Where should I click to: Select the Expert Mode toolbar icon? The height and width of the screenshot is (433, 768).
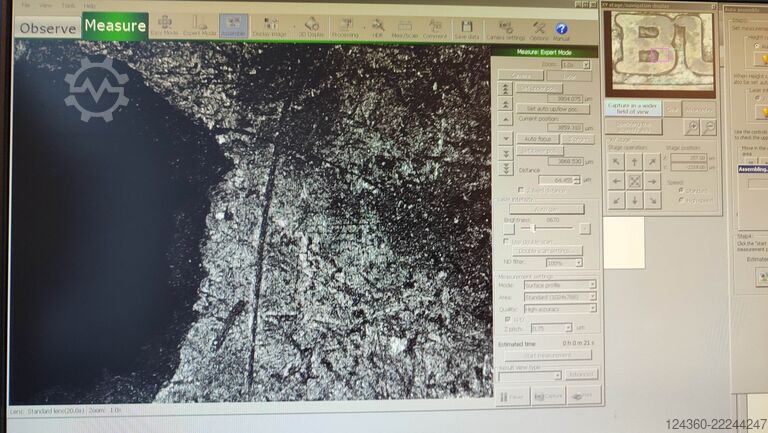point(200,25)
